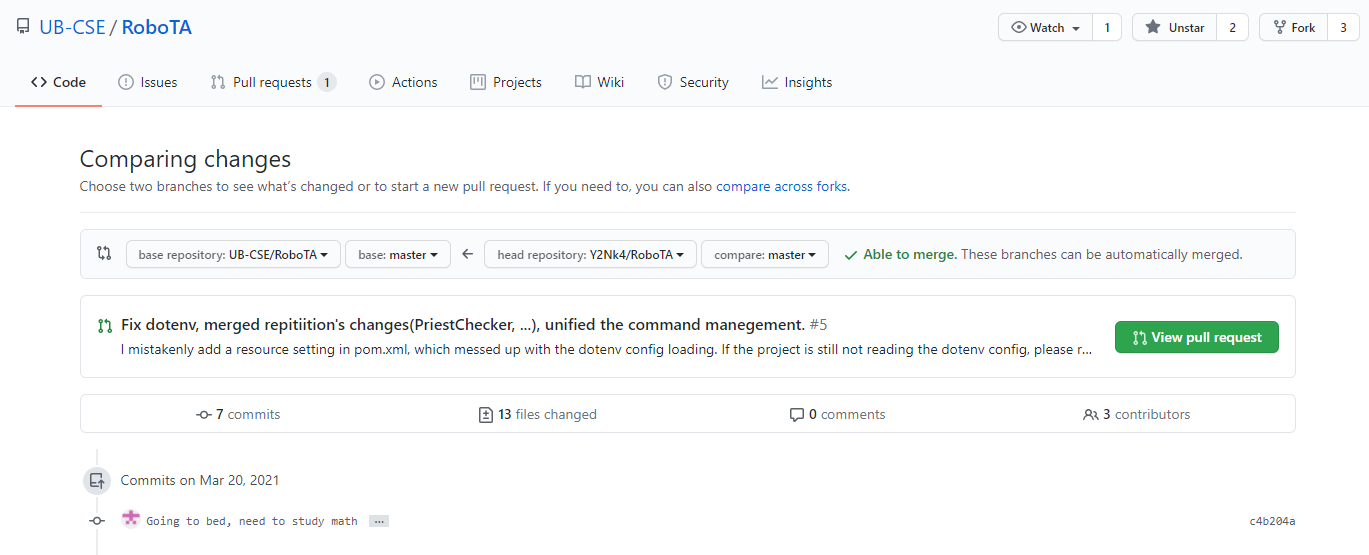Screen dimensions: 1369x555
Task: Unstar the repository
Action: [1175, 28]
